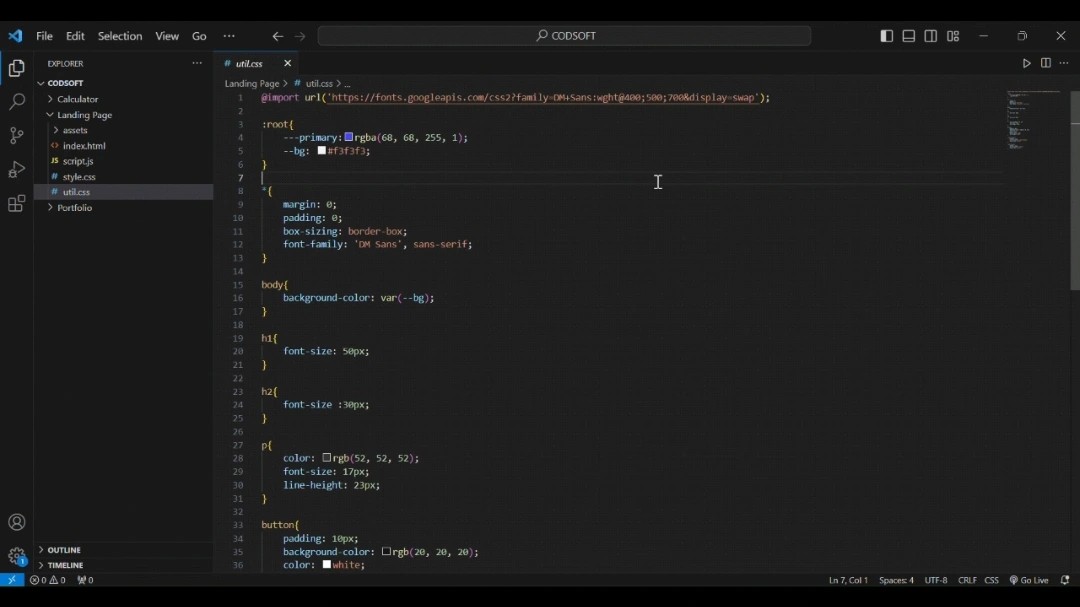The height and width of the screenshot is (607, 1080).
Task: Click the CODSOFT command center search box
Action: [x=564, y=36]
